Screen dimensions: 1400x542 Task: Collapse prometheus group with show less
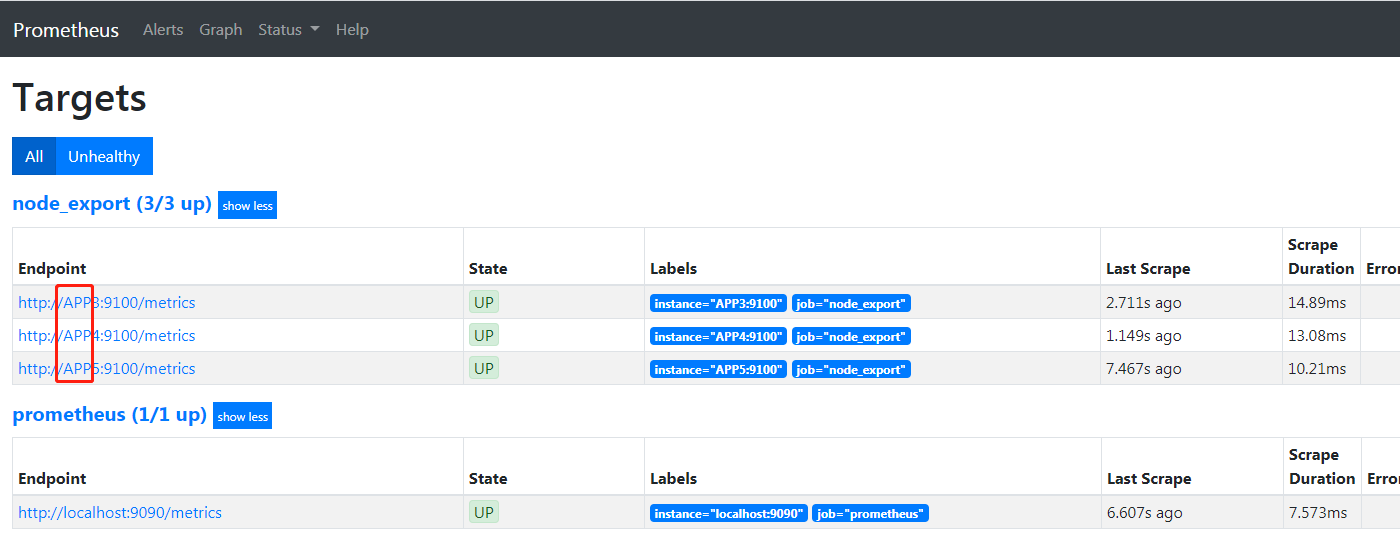(242, 416)
